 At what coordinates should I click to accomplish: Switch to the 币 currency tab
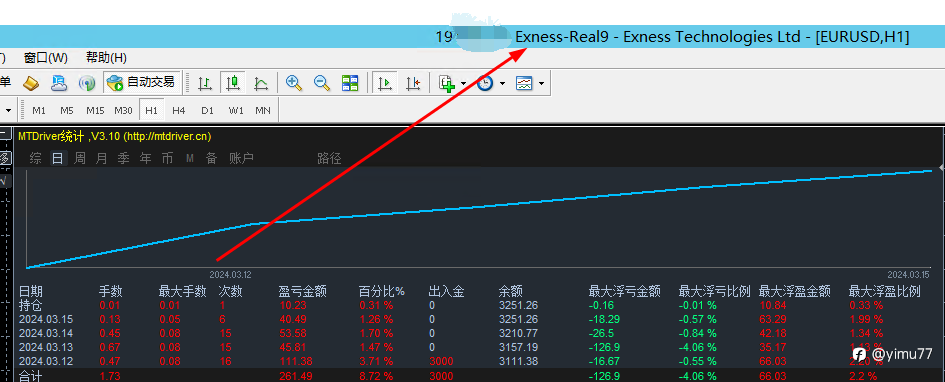click(x=167, y=158)
